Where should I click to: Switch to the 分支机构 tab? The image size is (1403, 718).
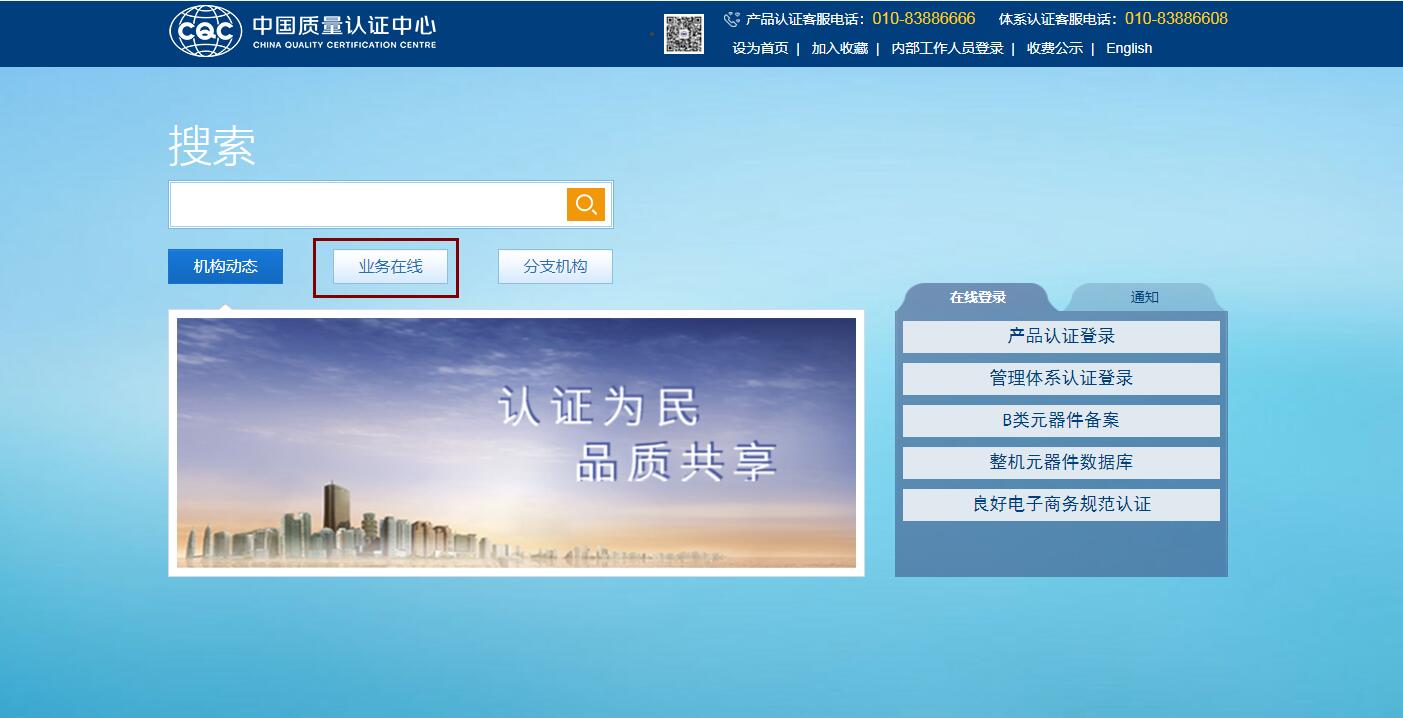tap(555, 267)
